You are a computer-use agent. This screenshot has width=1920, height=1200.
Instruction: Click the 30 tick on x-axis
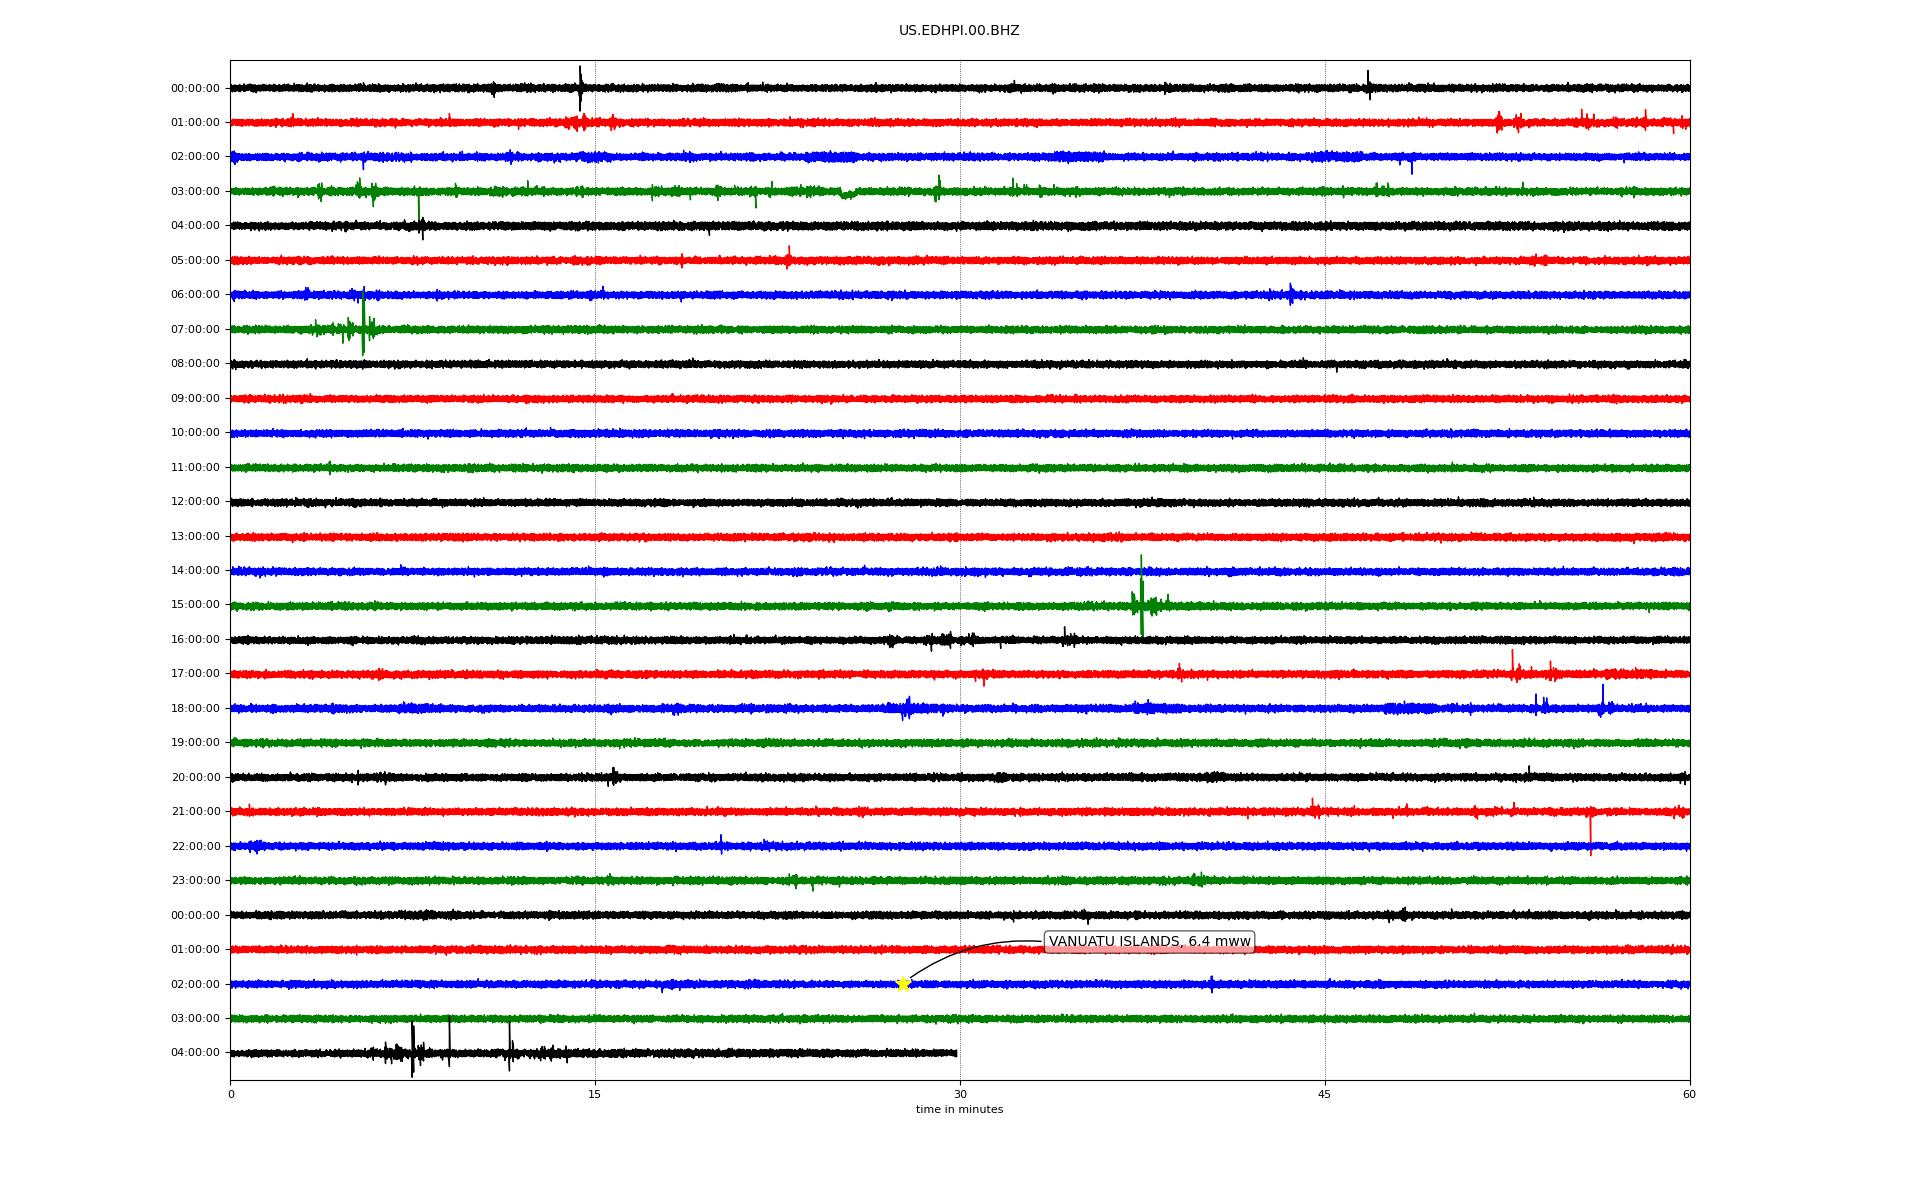click(x=960, y=1094)
